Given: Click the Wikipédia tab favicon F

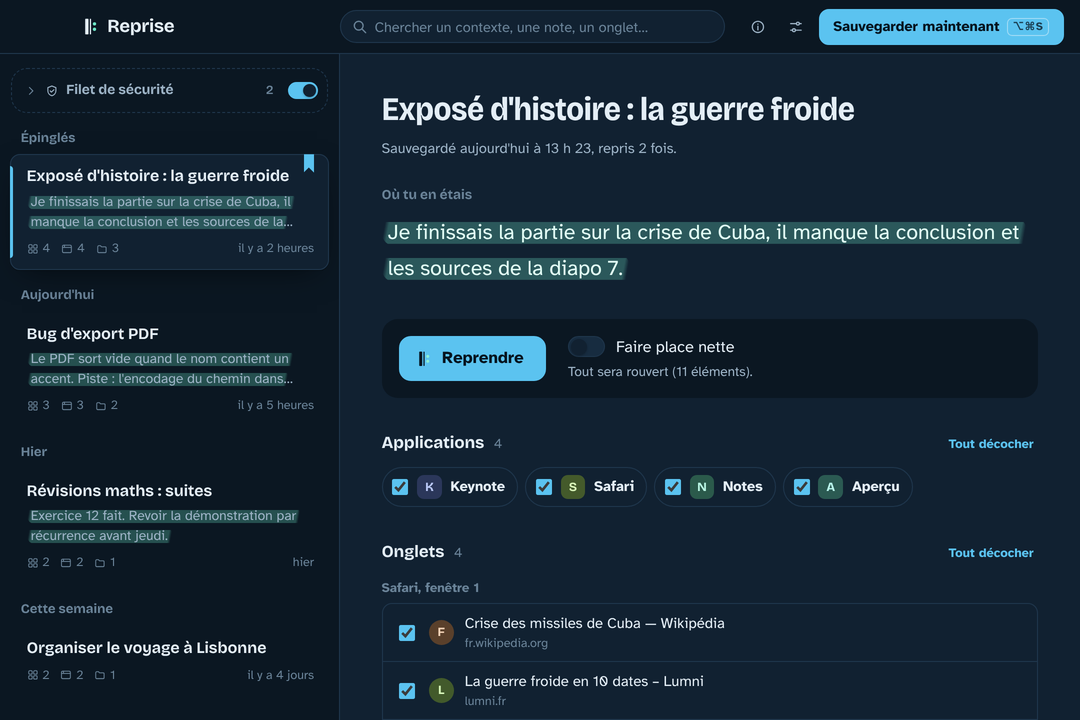Looking at the screenshot, I should (442, 632).
